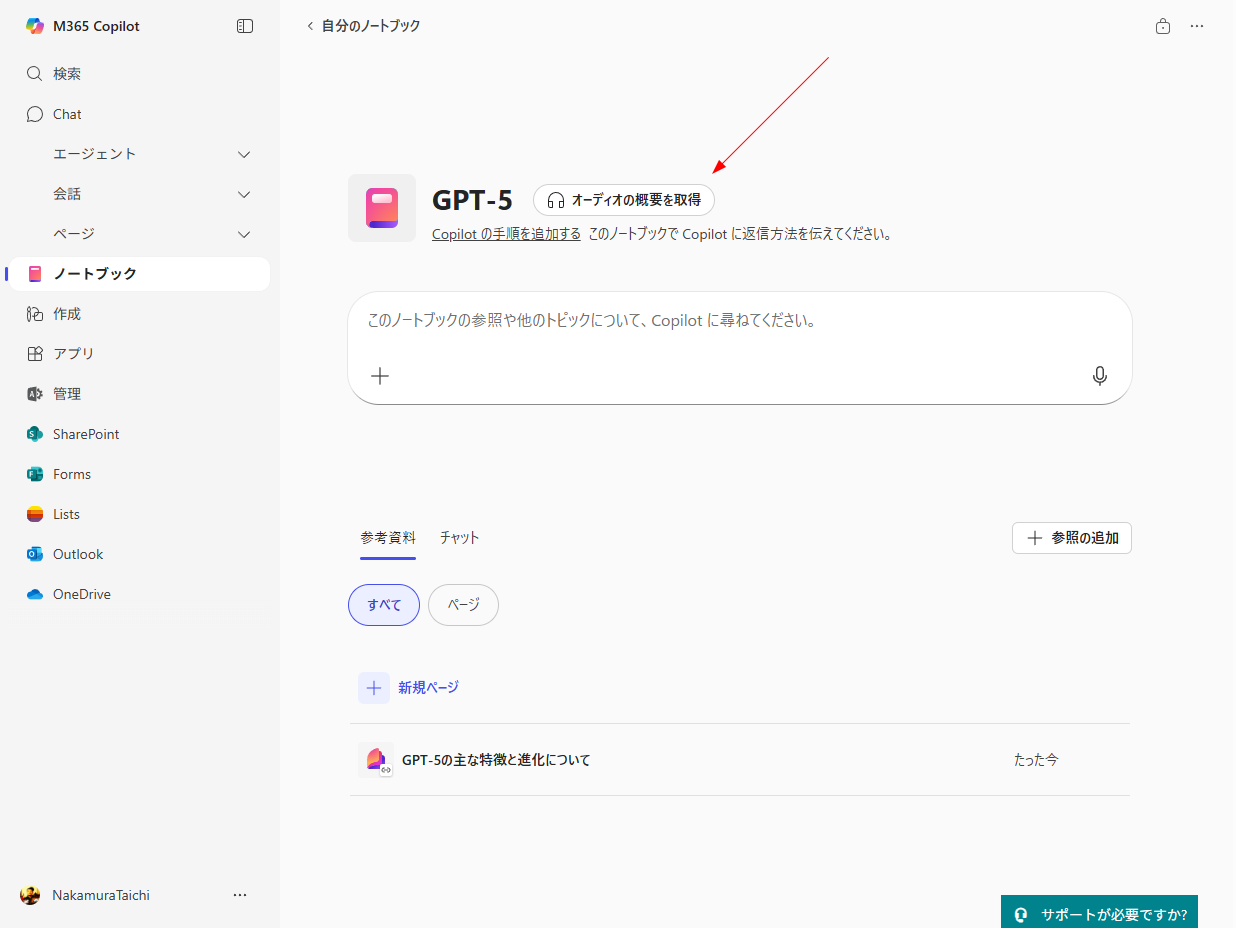Open the サポートが必要ですか? help button

[1099, 914]
